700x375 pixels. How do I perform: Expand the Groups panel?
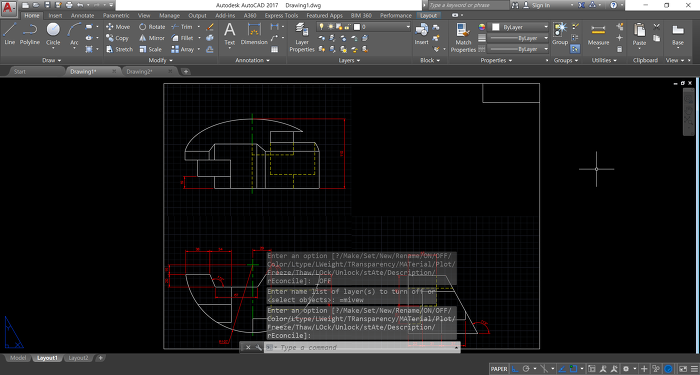tap(566, 60)
